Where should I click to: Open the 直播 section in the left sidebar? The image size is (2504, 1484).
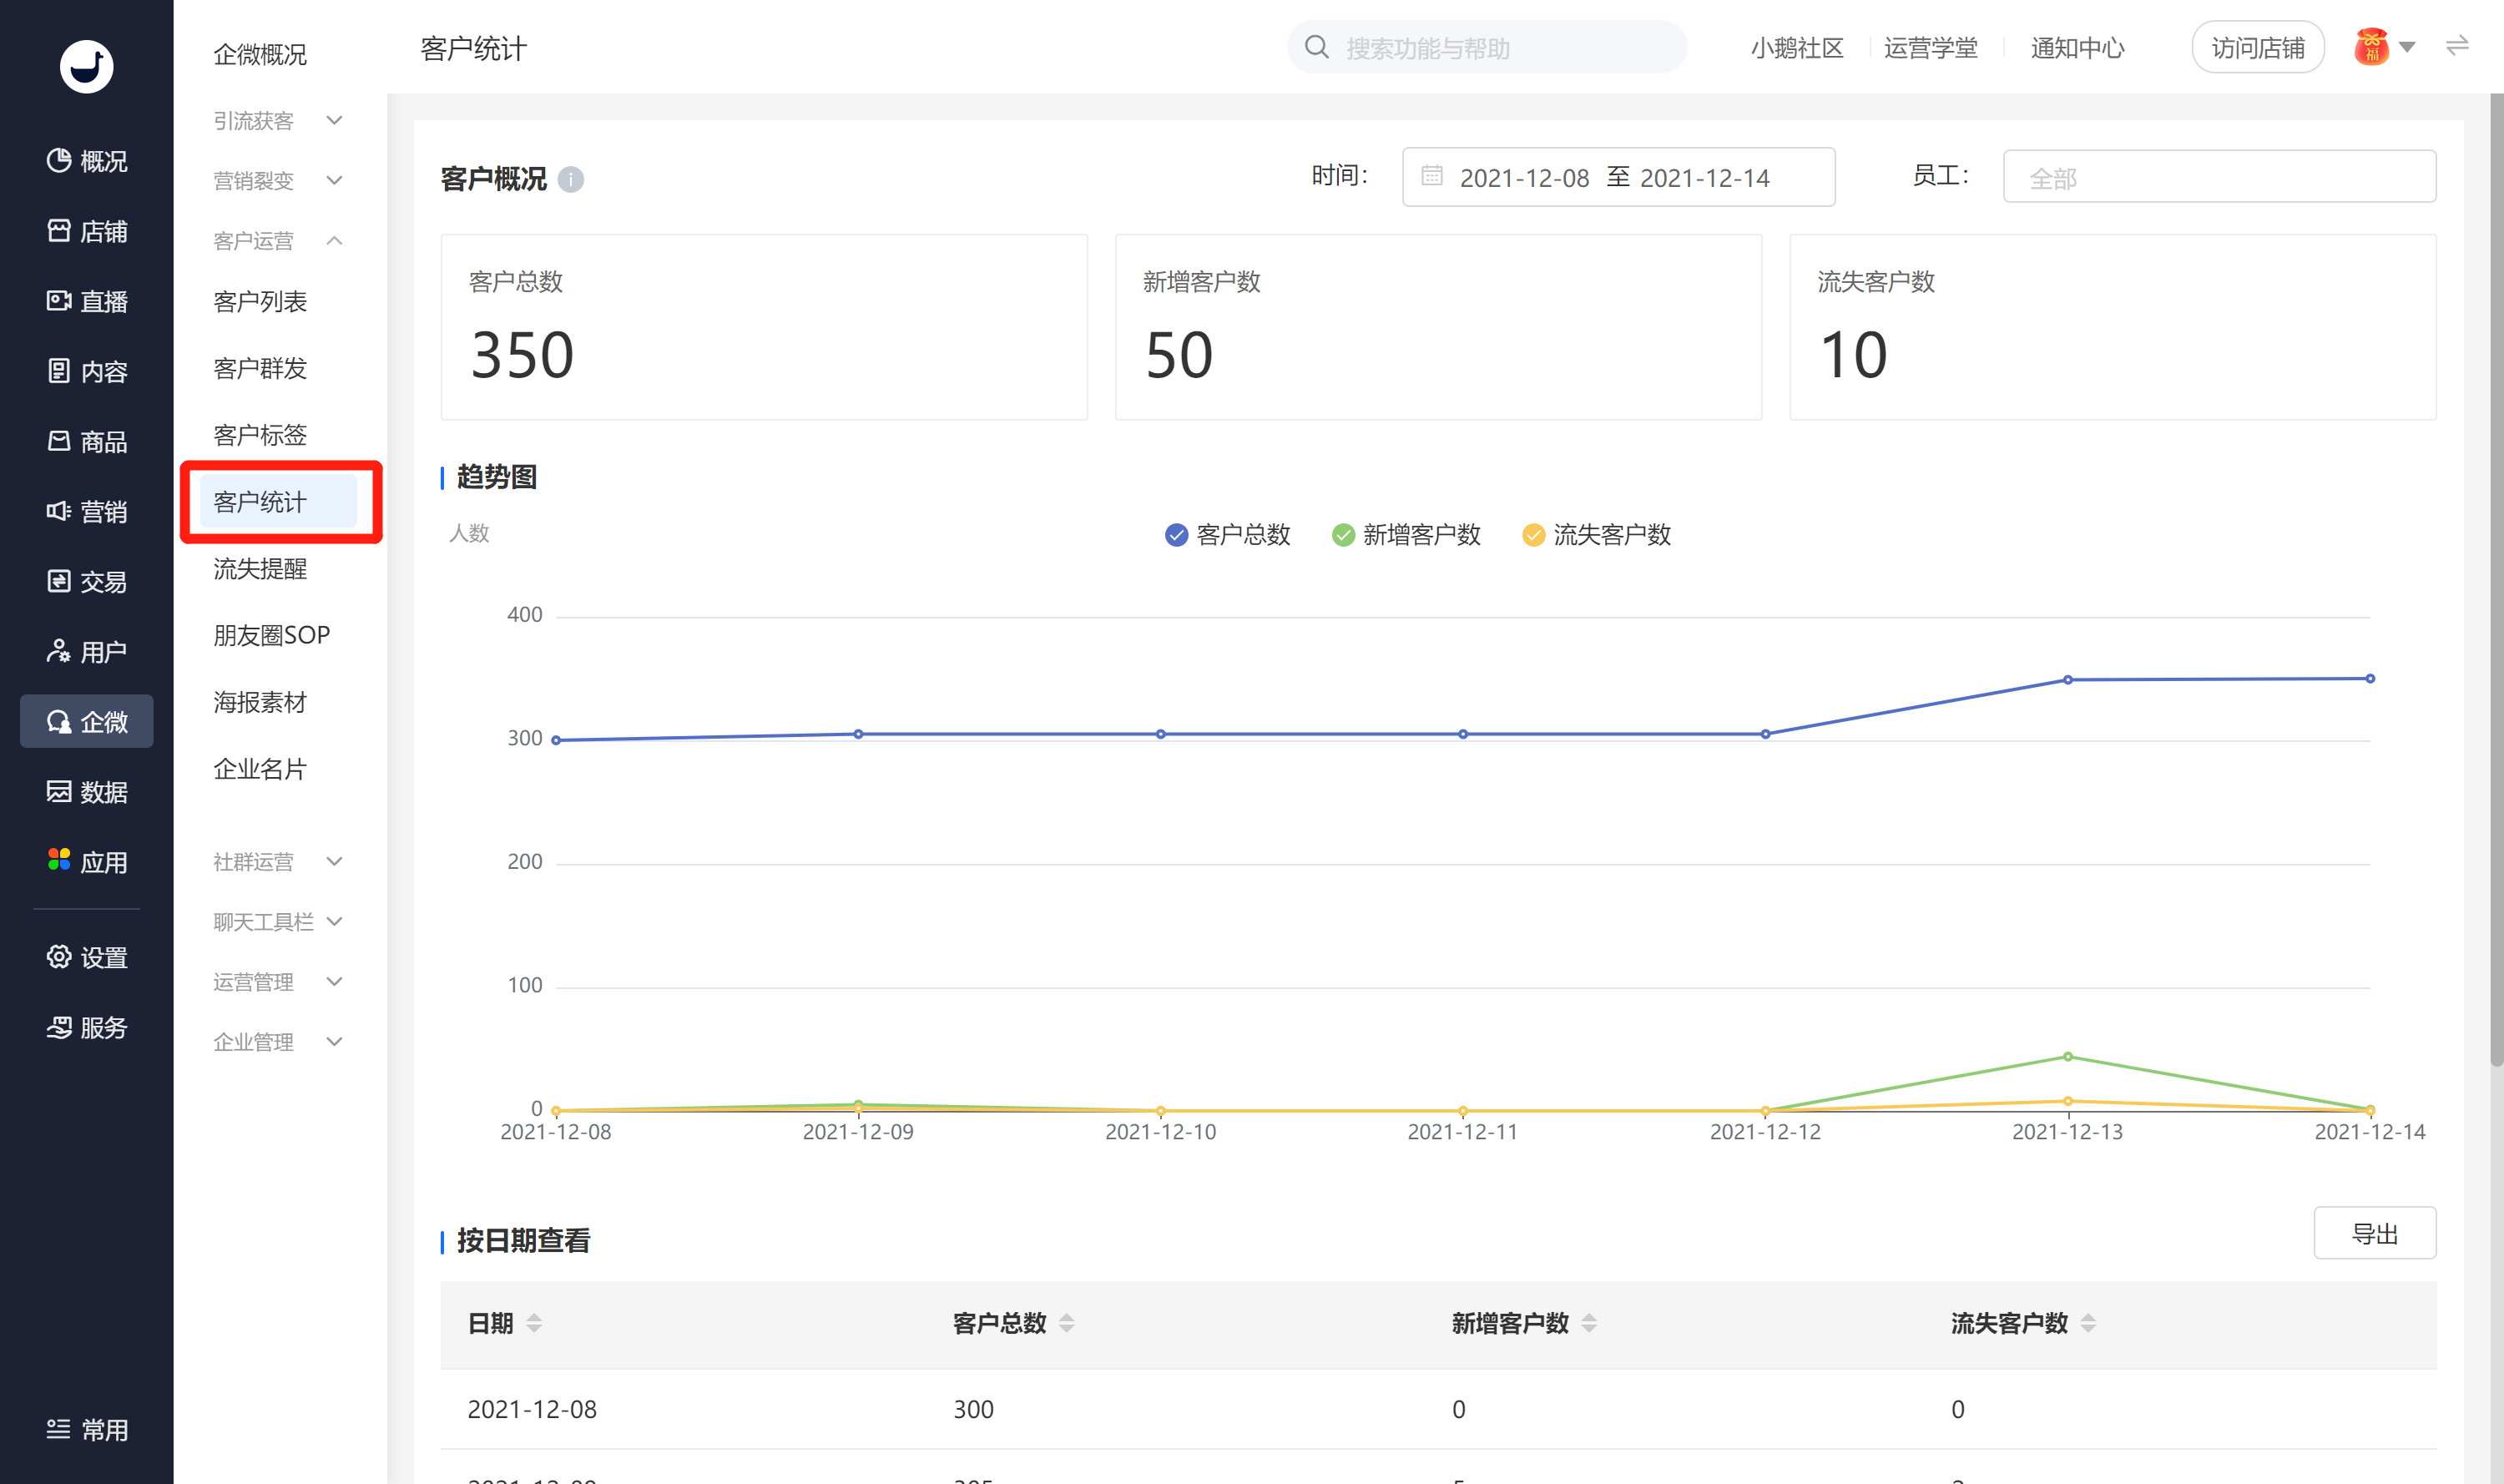pos(87,301)
